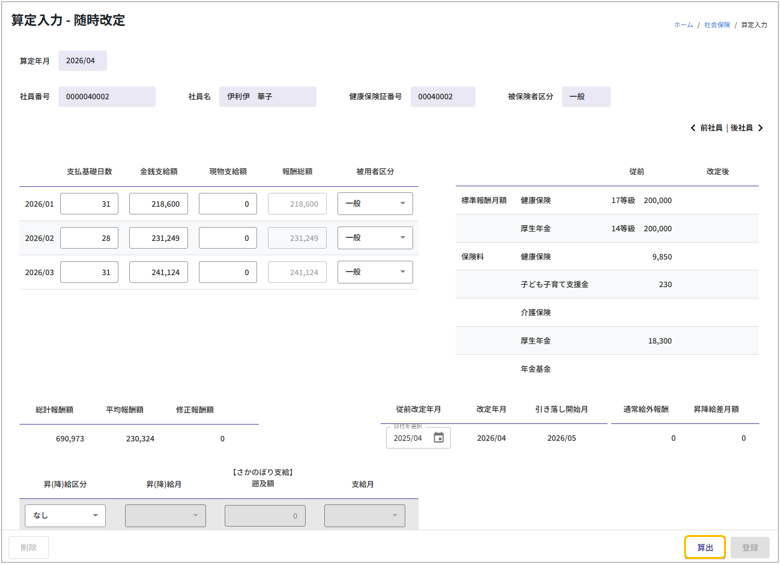Click the 被保険者区分 field showing 一般
This screenshot has height=565, width=781.
(585, 97)
